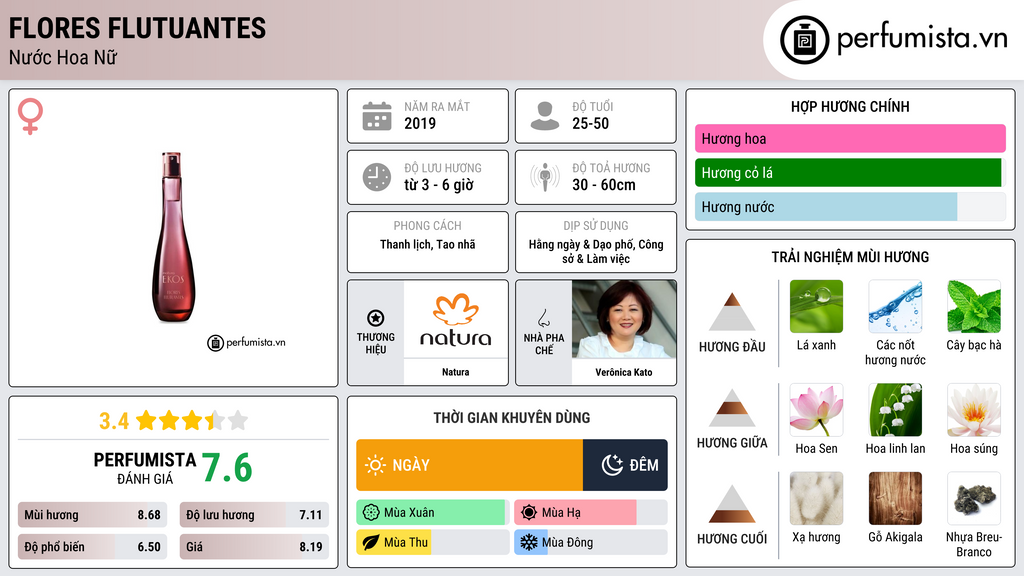
Task: Click the Độ phổ biến 6.50 score bar
Action: (x=93, y=547)
